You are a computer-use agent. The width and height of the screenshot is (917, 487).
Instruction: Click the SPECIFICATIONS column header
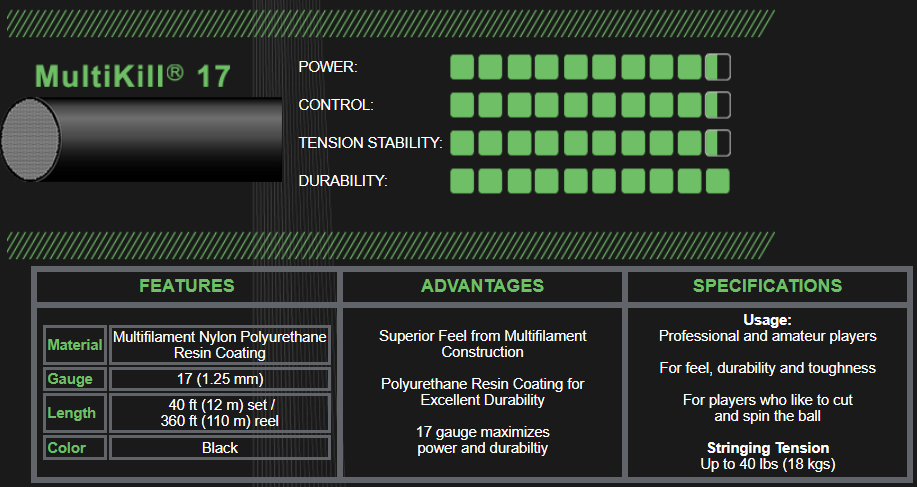click(x=767, y=286)
